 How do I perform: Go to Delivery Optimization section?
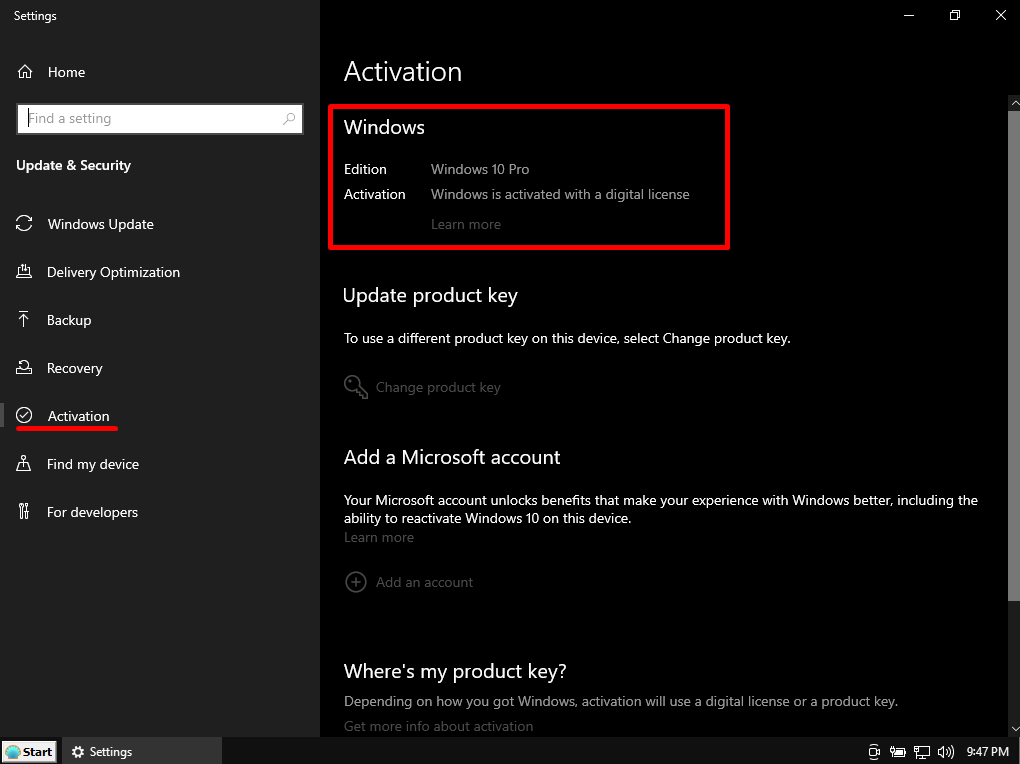113,272
